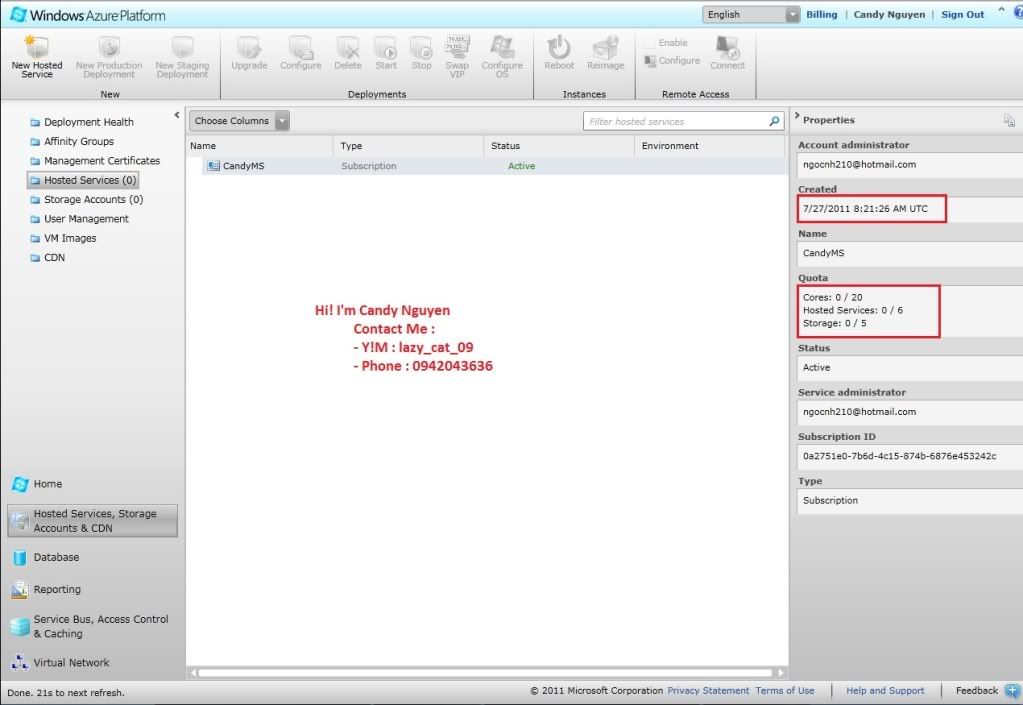The image size is (1023, 705).
Task: Click the Configure OS icon
Action: [502, 47]
